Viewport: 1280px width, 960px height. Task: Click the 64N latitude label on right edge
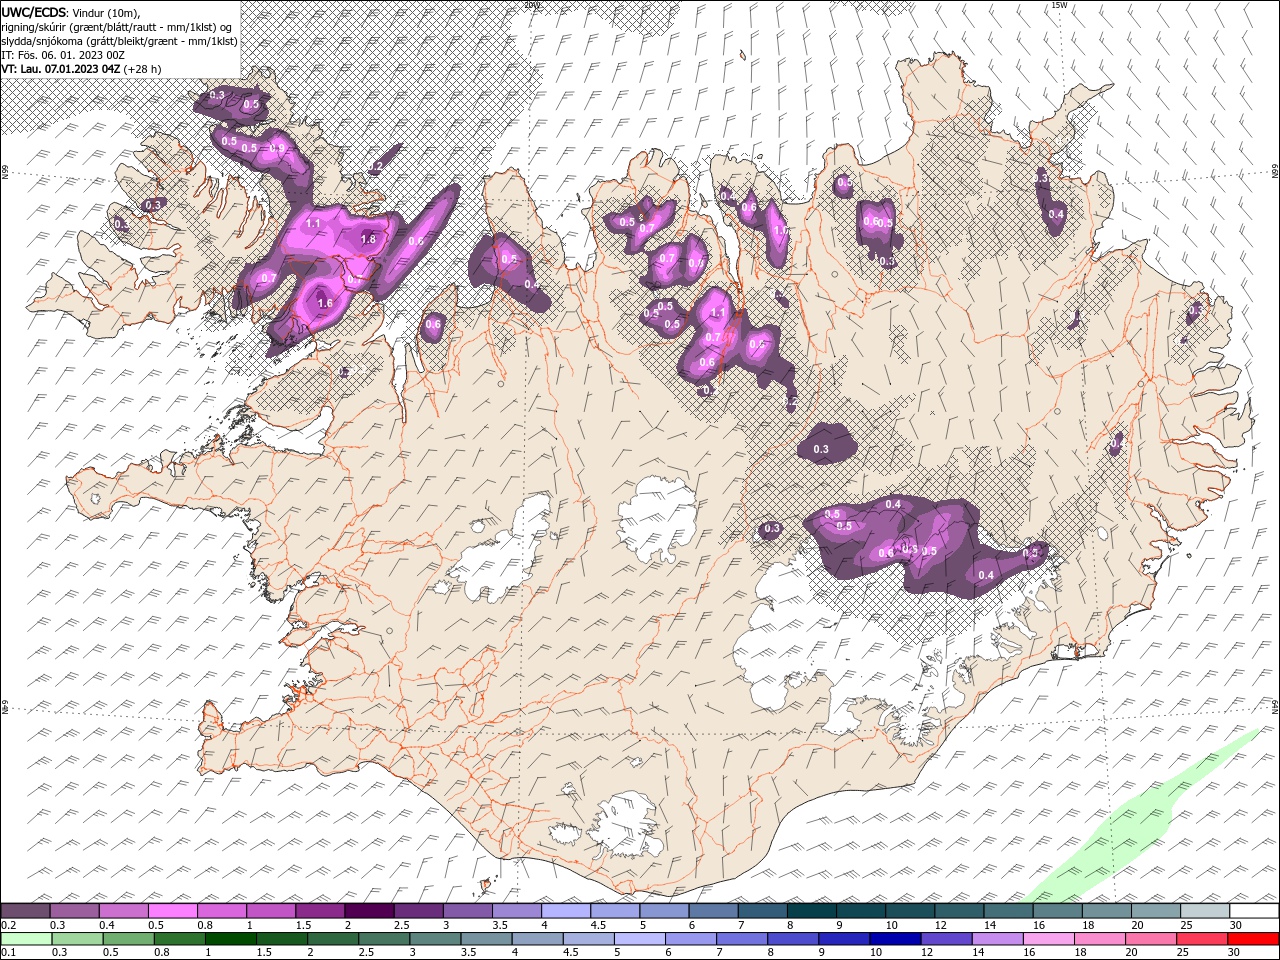(1275, 707)
